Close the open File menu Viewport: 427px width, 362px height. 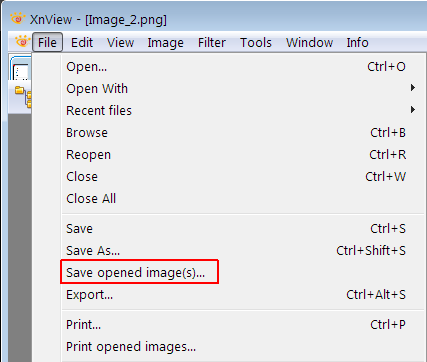tap(47, 42)
